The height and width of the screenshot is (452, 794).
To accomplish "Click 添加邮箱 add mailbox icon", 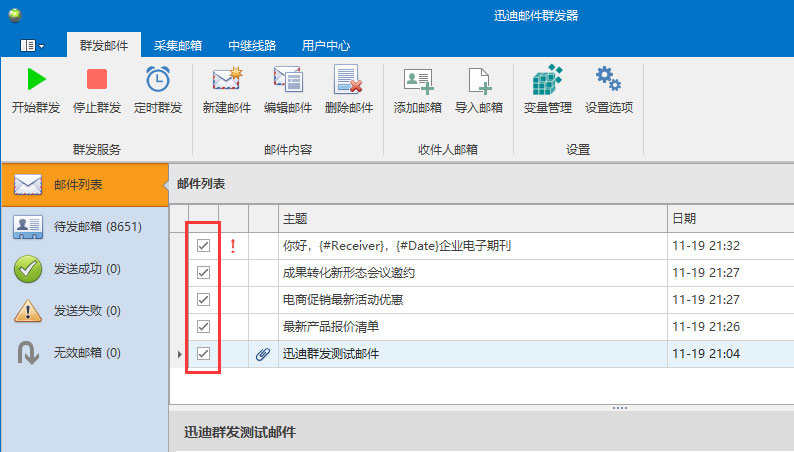I will click(418, 80).
